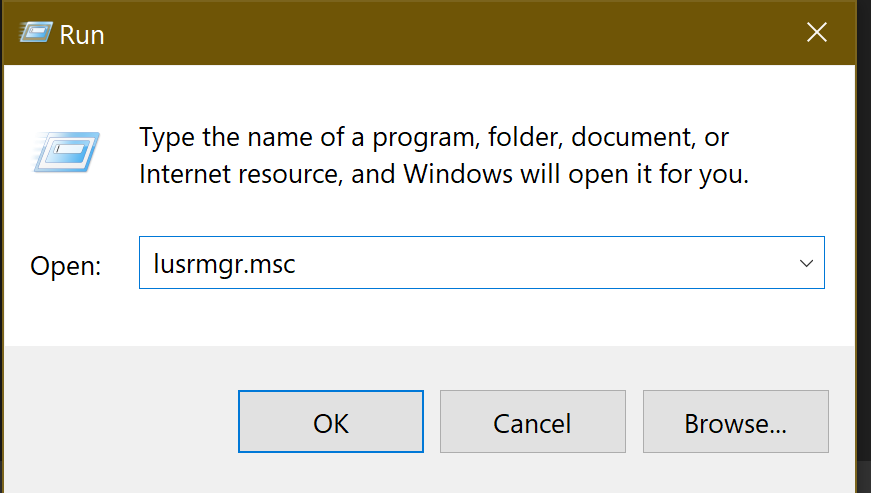This screenshot has height=493, width=871.
Task: Click gray panel area left of OK
Action: (120, 420)
